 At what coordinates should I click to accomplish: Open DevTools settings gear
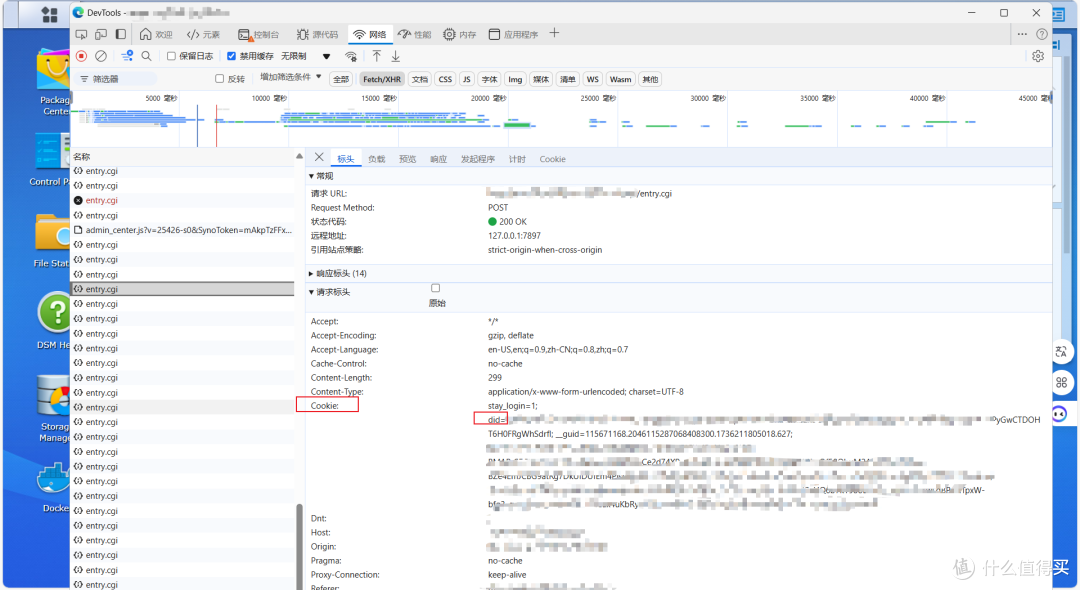[x=1038, y=56]
